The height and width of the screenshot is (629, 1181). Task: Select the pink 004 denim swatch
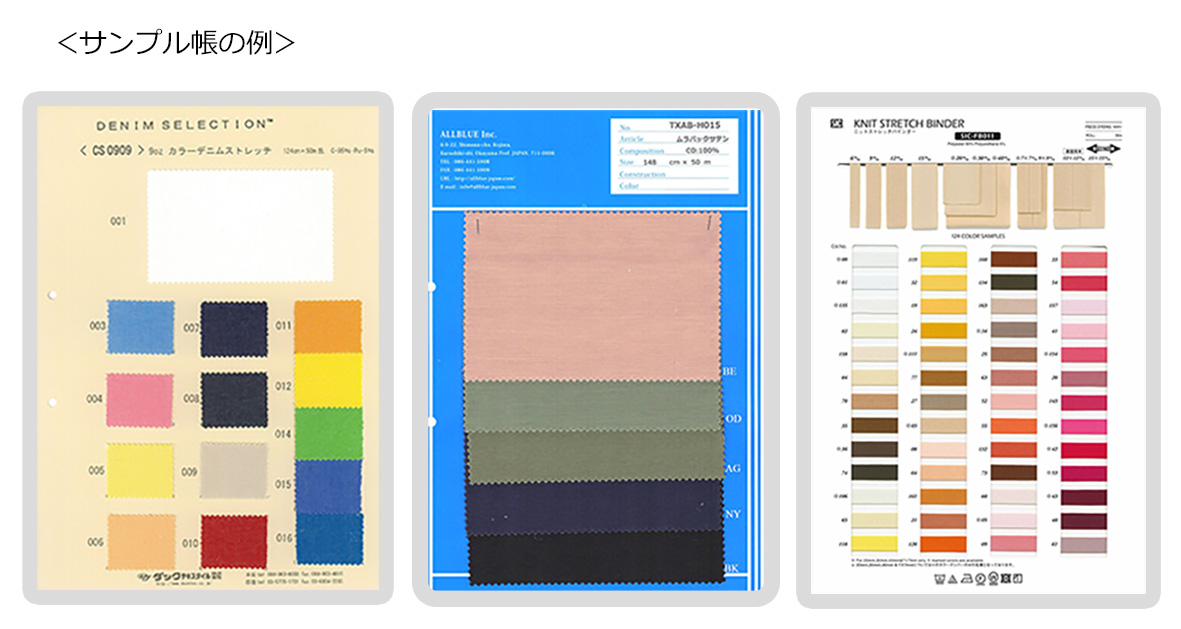pyautogui.click(x=140, y=400)
